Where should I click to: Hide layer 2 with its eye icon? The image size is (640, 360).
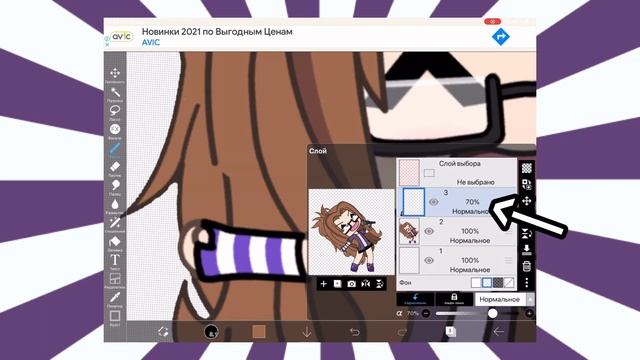tap(429, 231)
